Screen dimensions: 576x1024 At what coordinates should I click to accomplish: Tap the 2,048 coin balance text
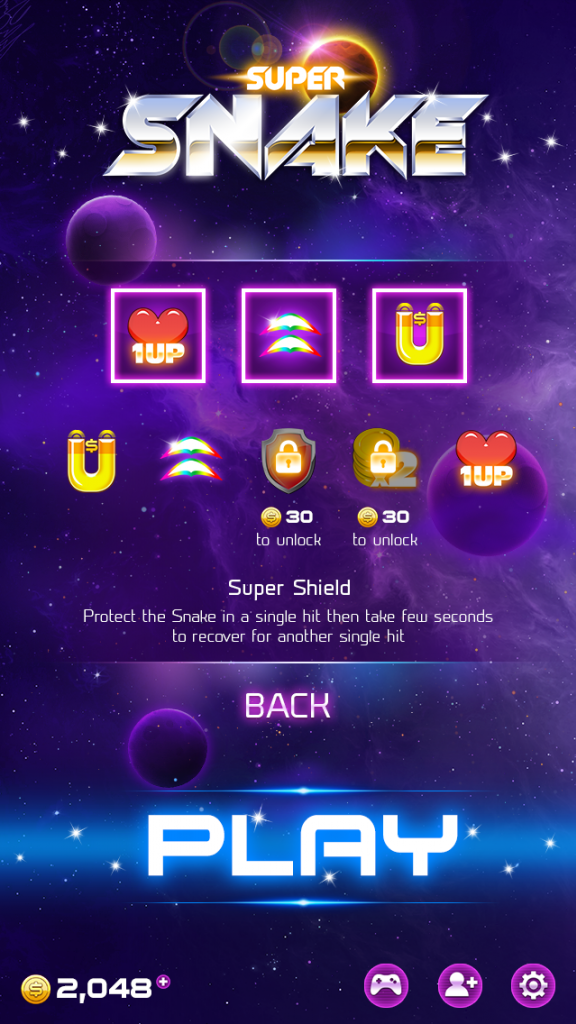[104, 989]
